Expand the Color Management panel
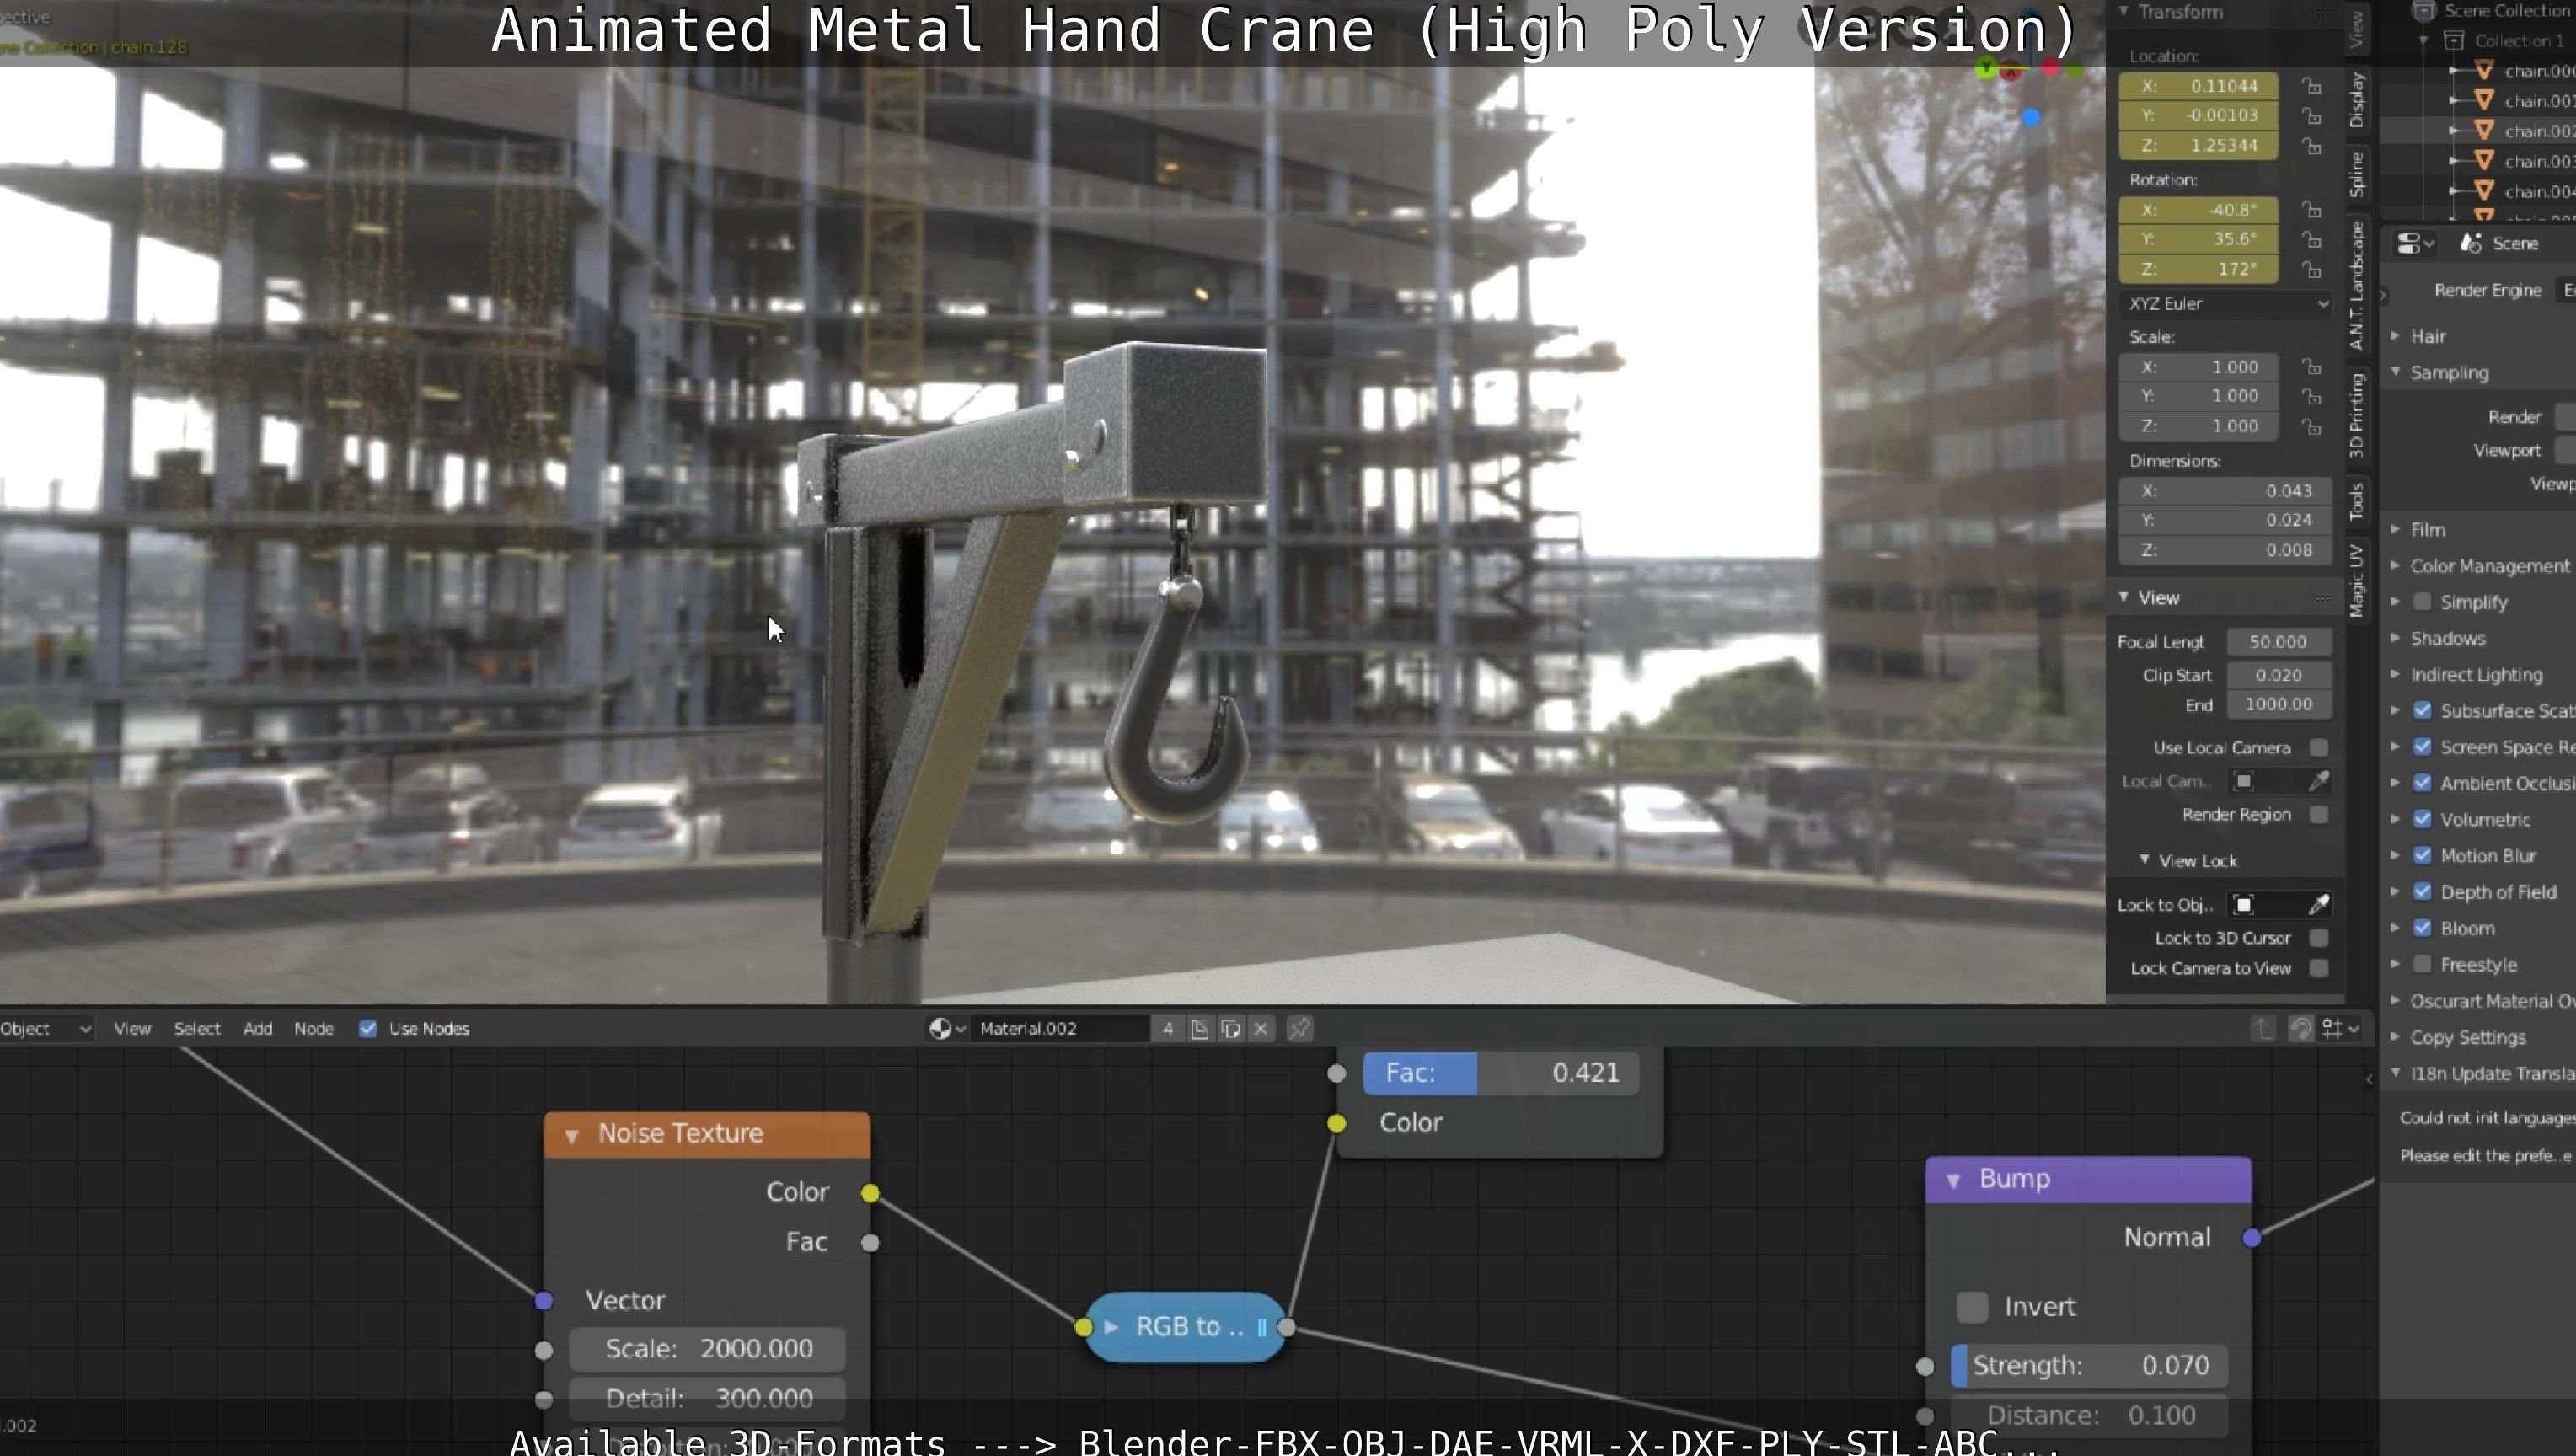 click(x=2395, y=565)
